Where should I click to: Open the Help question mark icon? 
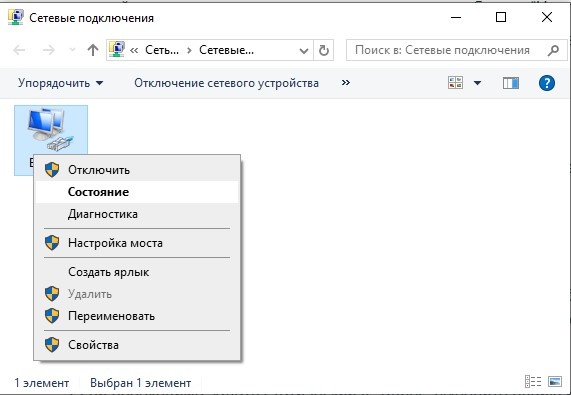tap(547, 83)
